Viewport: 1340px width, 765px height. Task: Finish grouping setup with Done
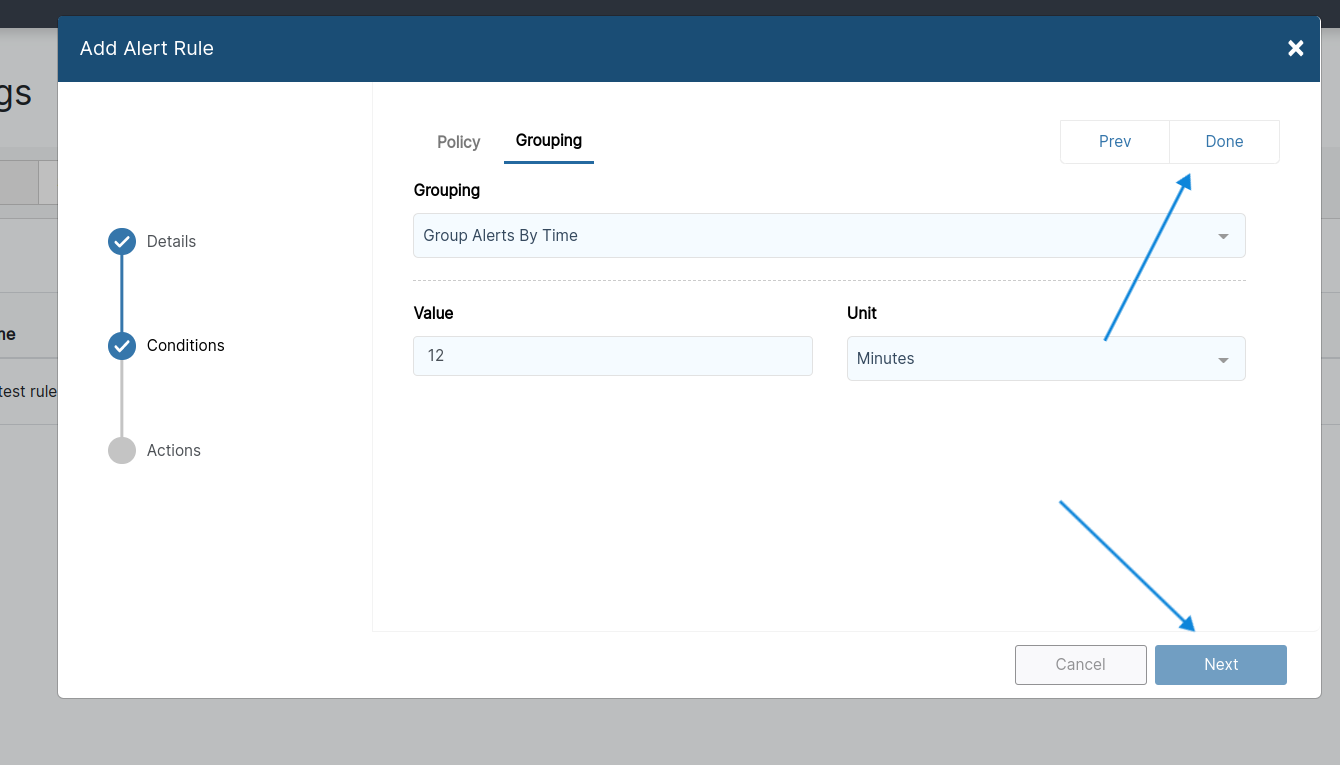point(1223,141)
